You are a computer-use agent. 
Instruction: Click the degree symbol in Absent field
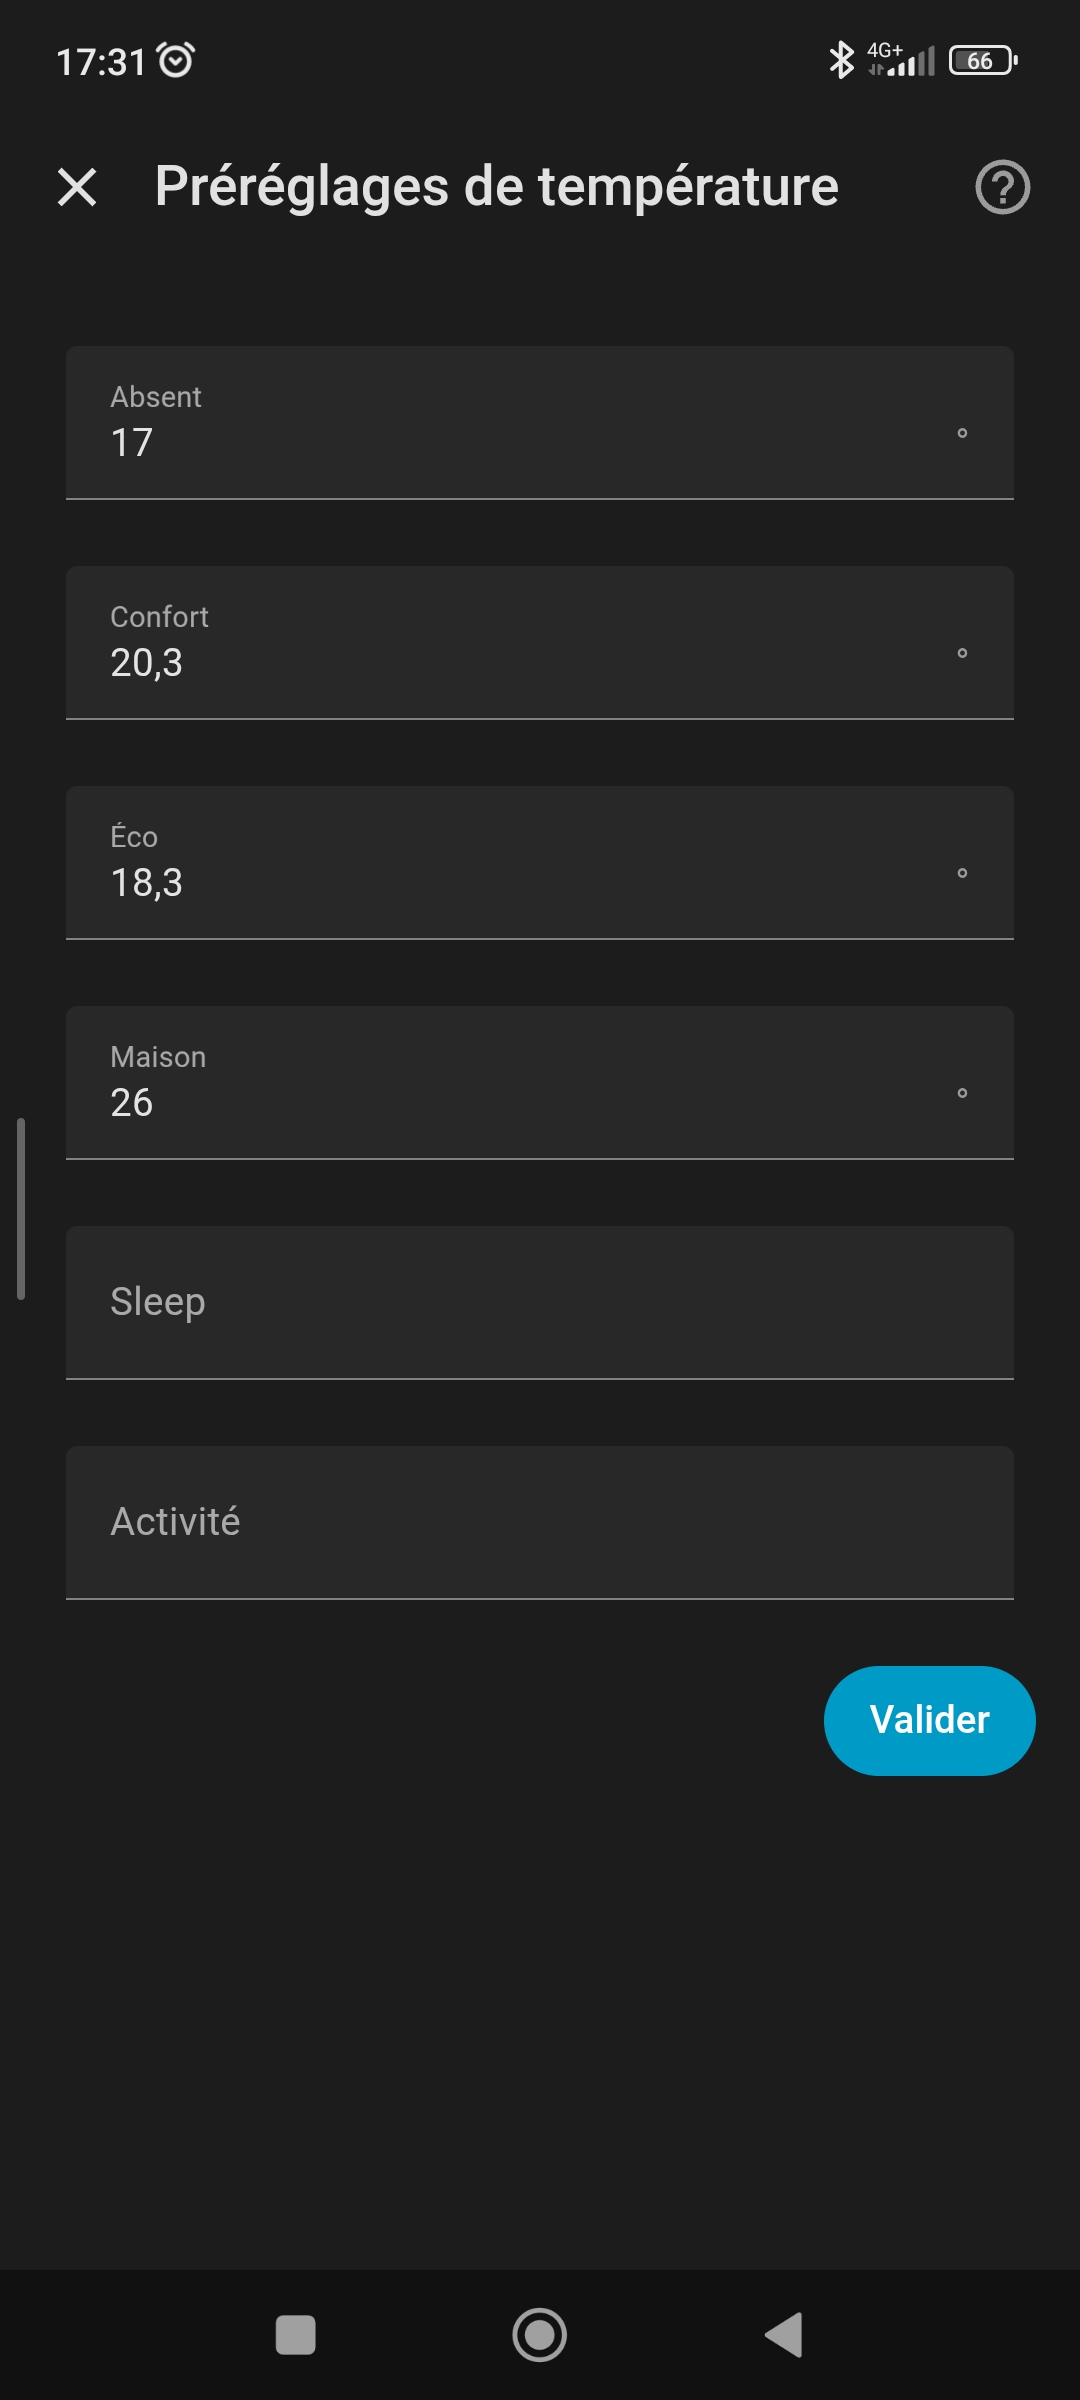(962, 433)
